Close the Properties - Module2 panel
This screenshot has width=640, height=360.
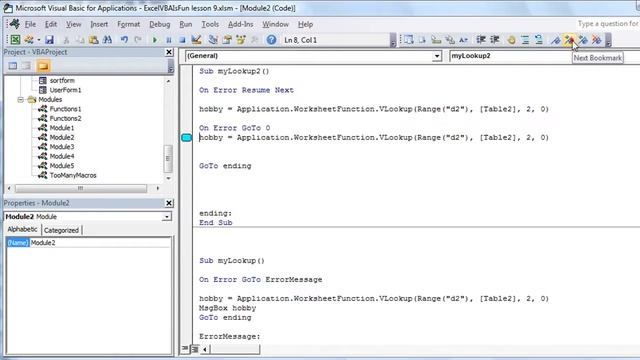coord(169,203)
